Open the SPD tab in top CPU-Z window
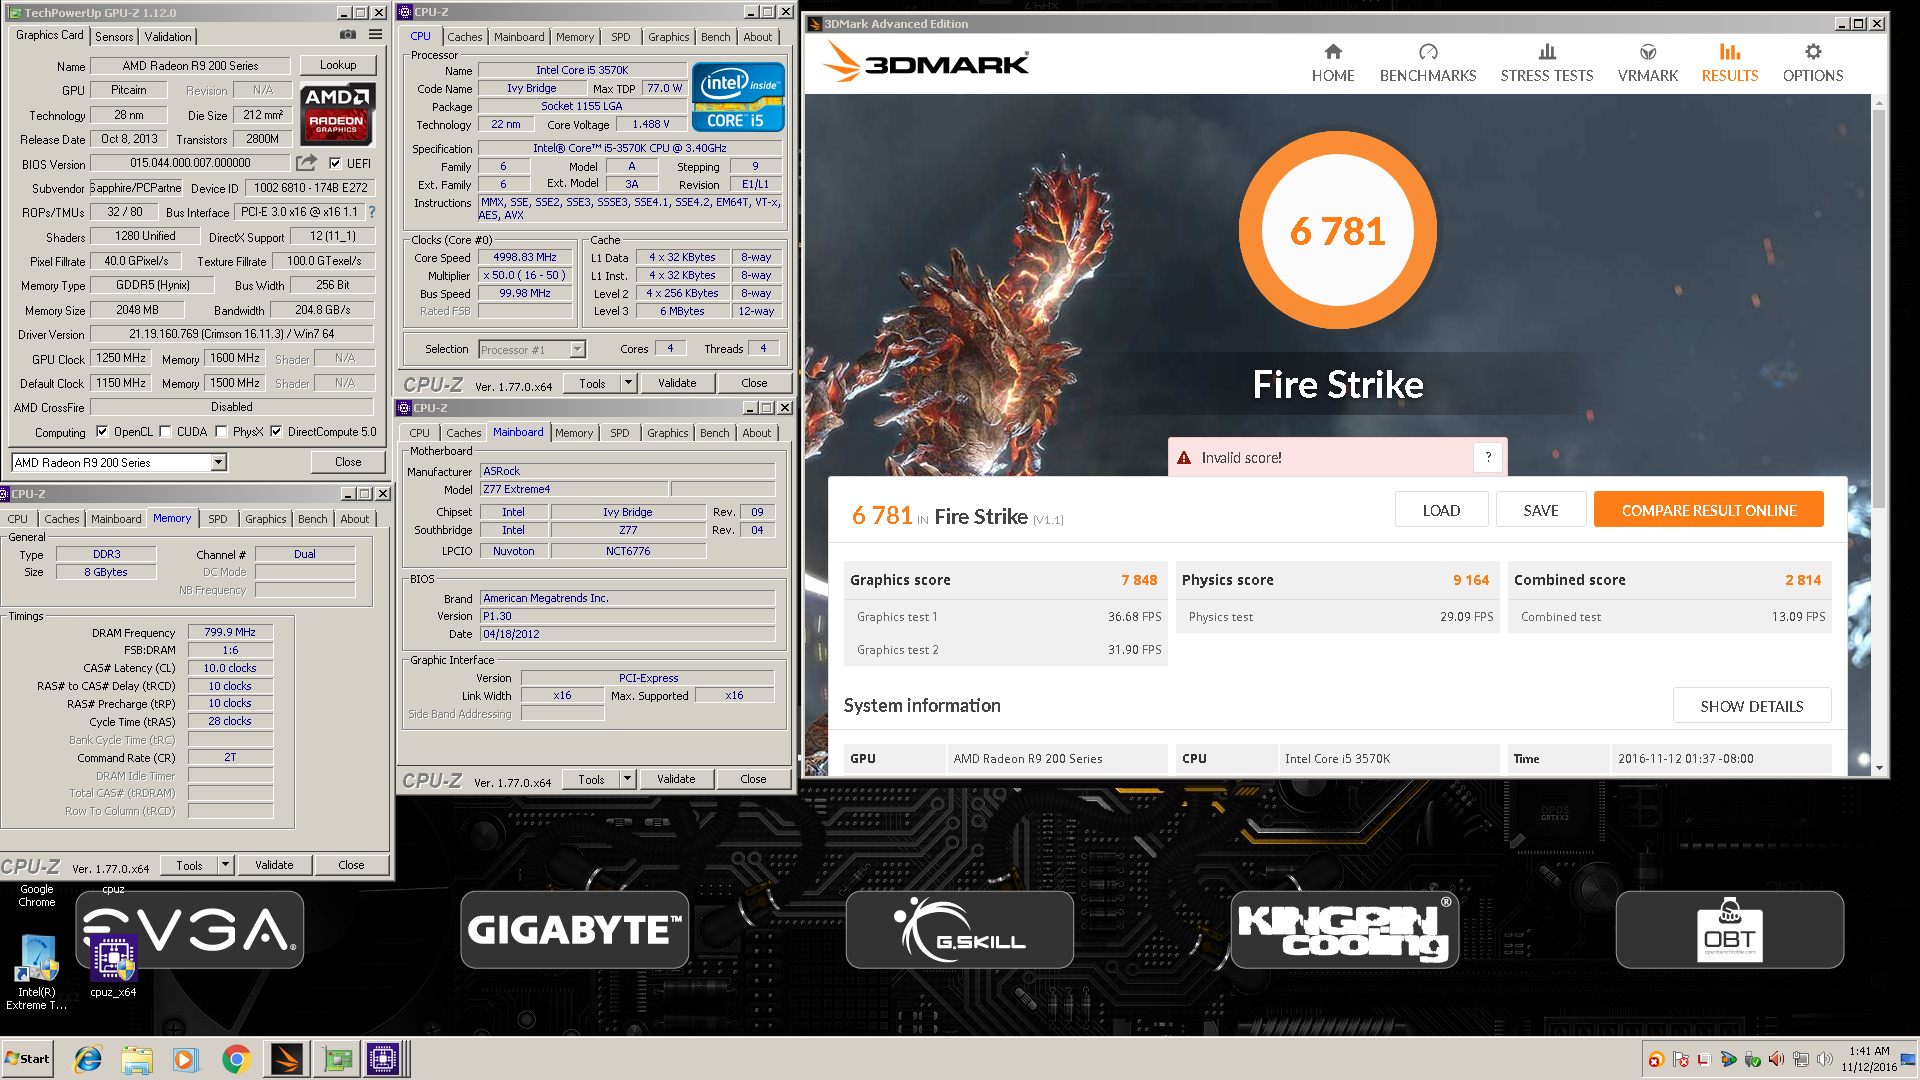 (x=621, y=36)
